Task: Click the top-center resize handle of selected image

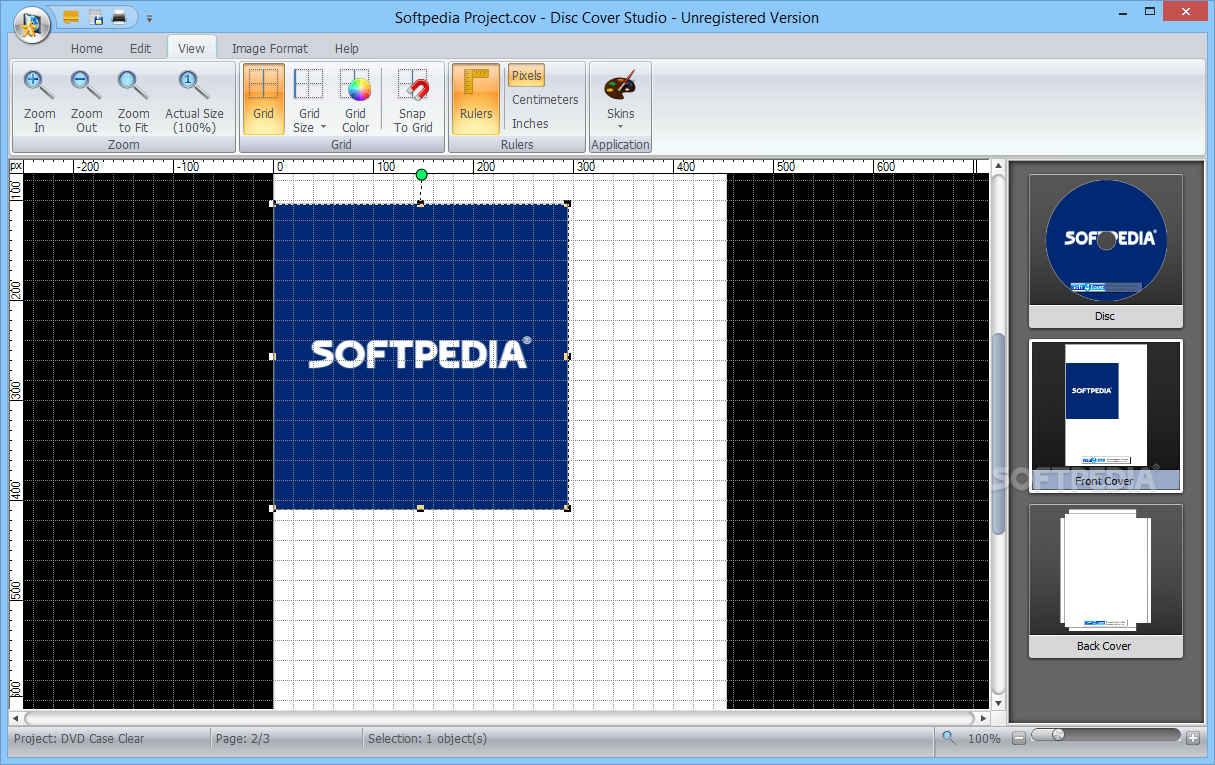Action: coord(420,204)
